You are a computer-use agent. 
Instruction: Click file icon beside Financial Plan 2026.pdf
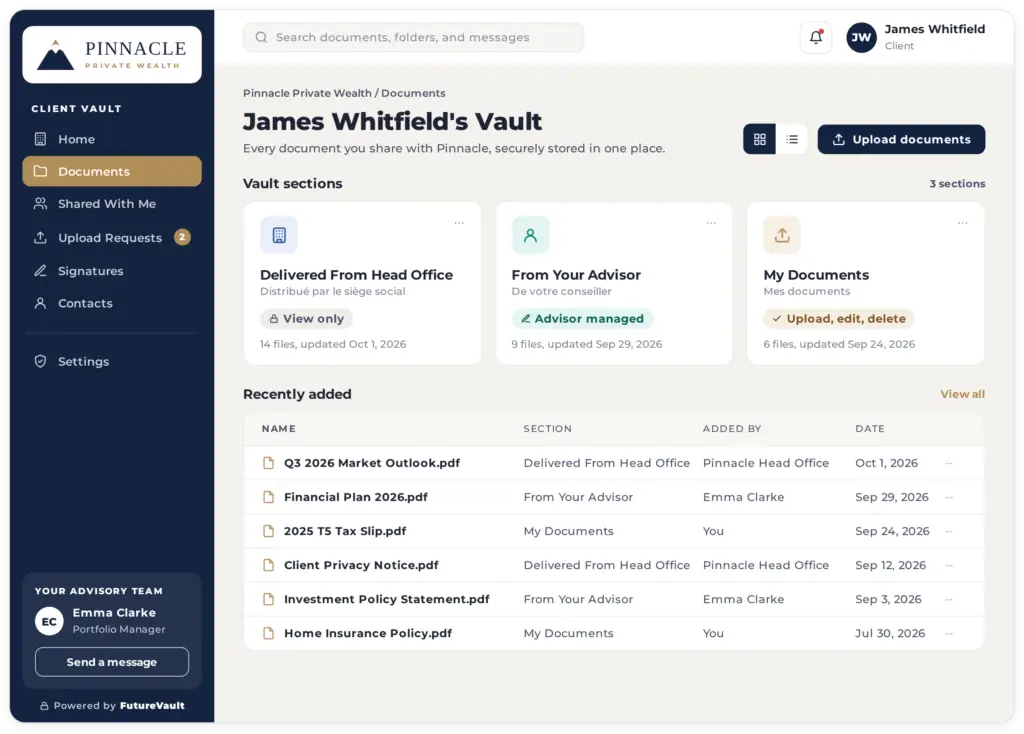point(268,497)
